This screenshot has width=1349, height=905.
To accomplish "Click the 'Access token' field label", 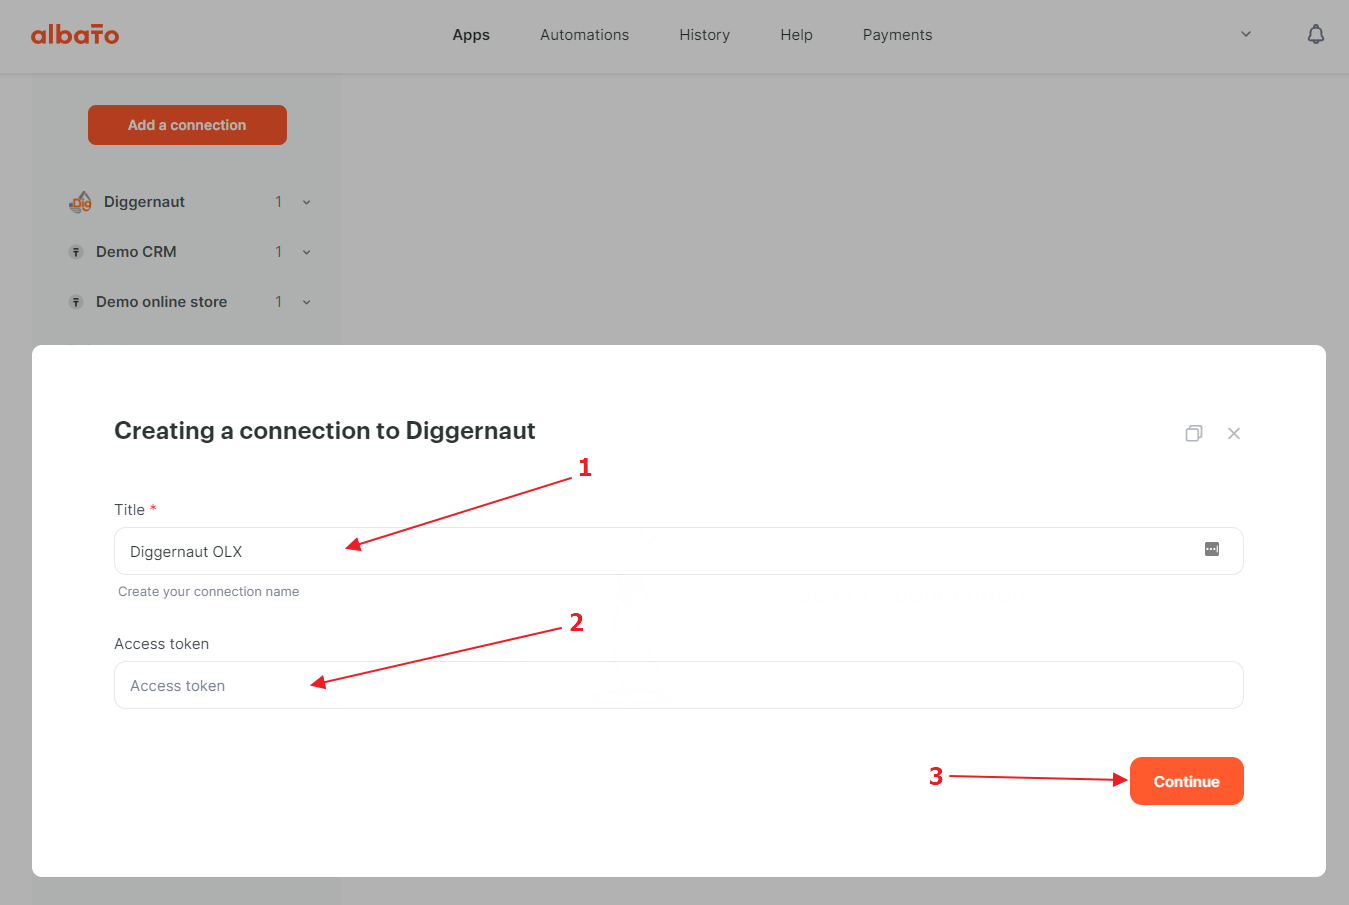I will pyautogui.click(x=162, y=644).
